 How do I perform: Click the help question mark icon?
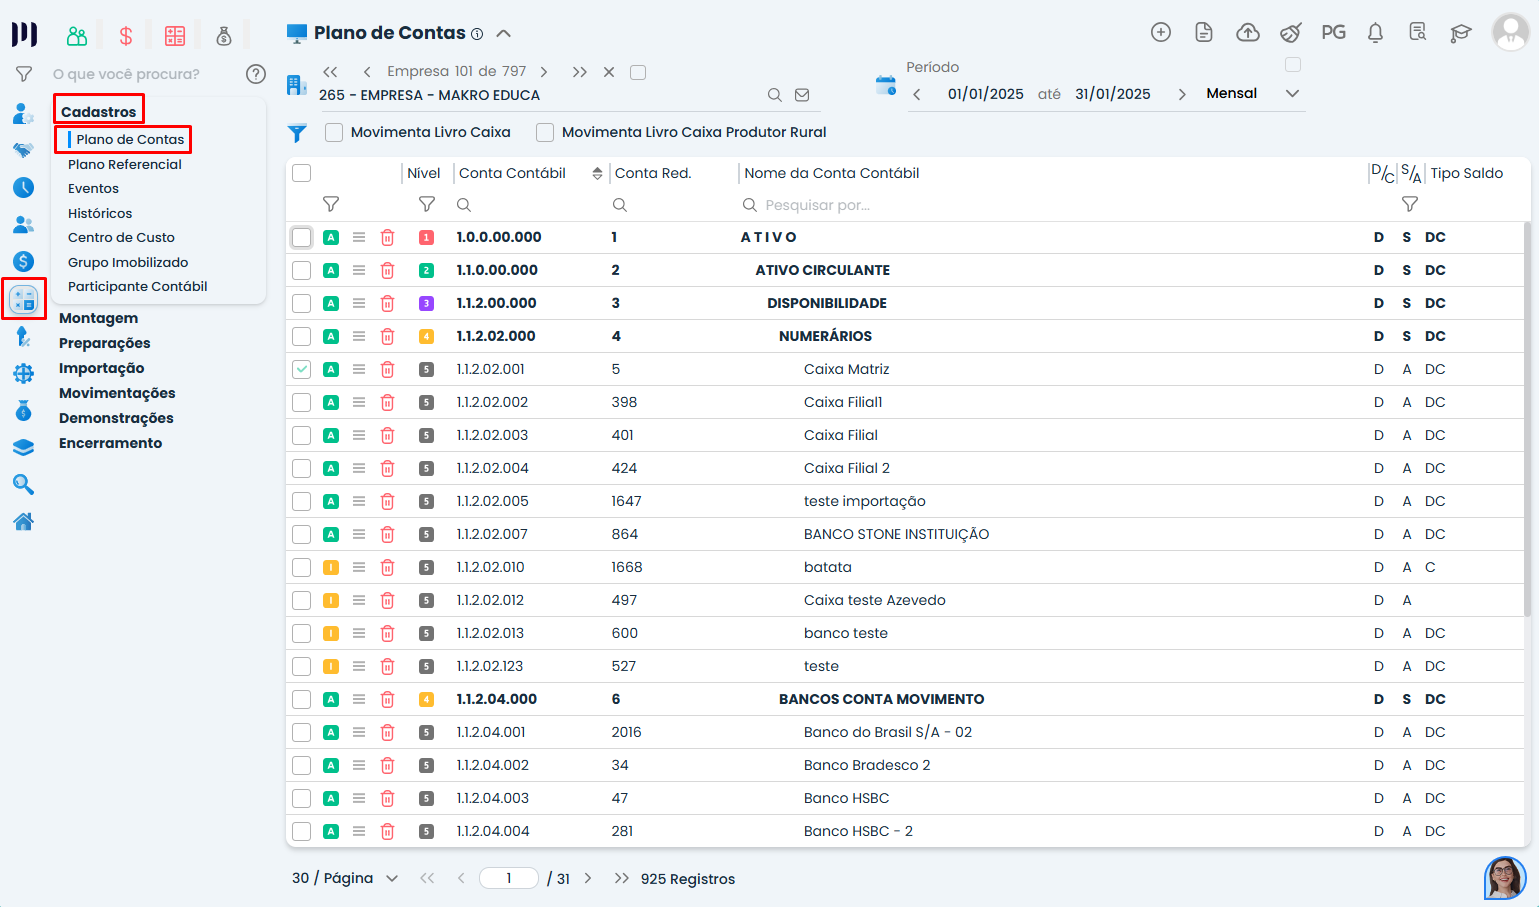(256, 74)
